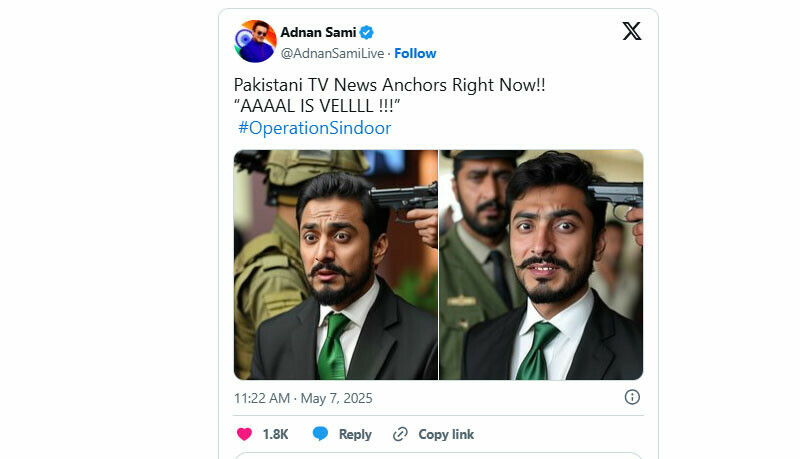Click the Reply text label
800x459 pixels.
coord(355,434)
